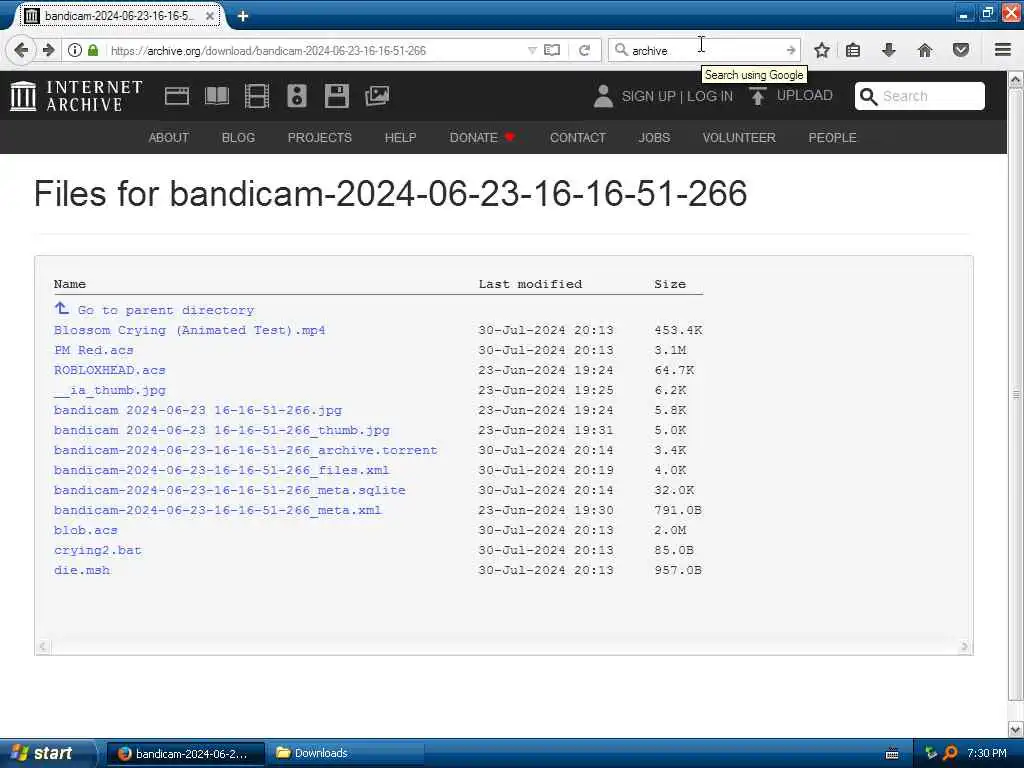Download the _archive.torrent file
The width and height of the screenshot is (1024, 768).
click(246, 450)
